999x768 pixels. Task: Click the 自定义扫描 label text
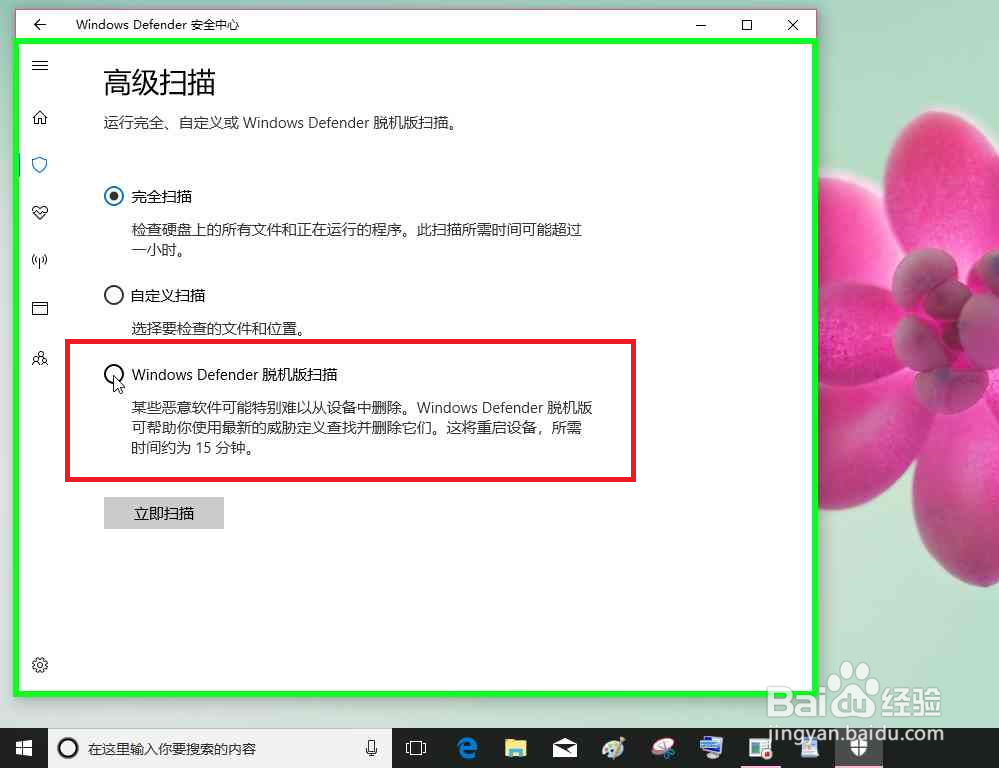click(x=168, y=296)
